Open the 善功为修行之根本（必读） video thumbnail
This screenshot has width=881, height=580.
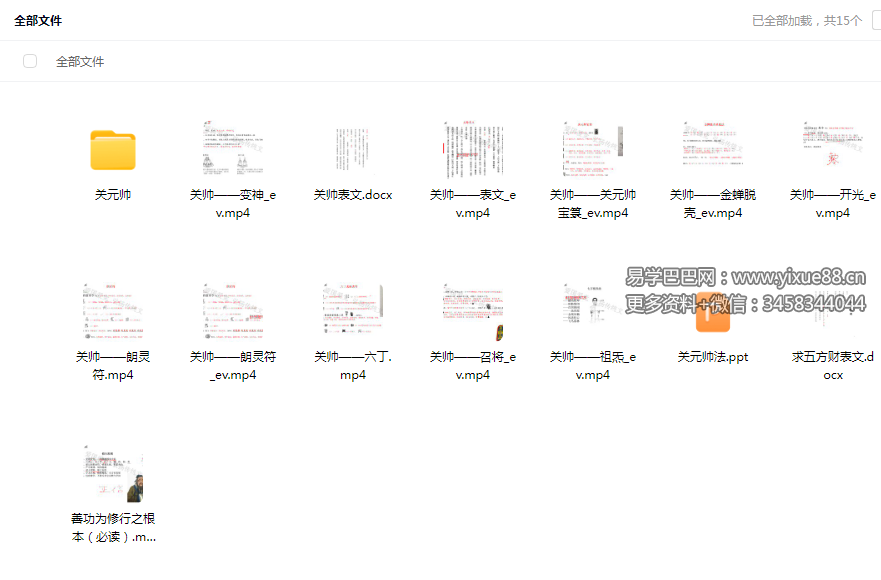pyautogui.click(x=113, y=473)
